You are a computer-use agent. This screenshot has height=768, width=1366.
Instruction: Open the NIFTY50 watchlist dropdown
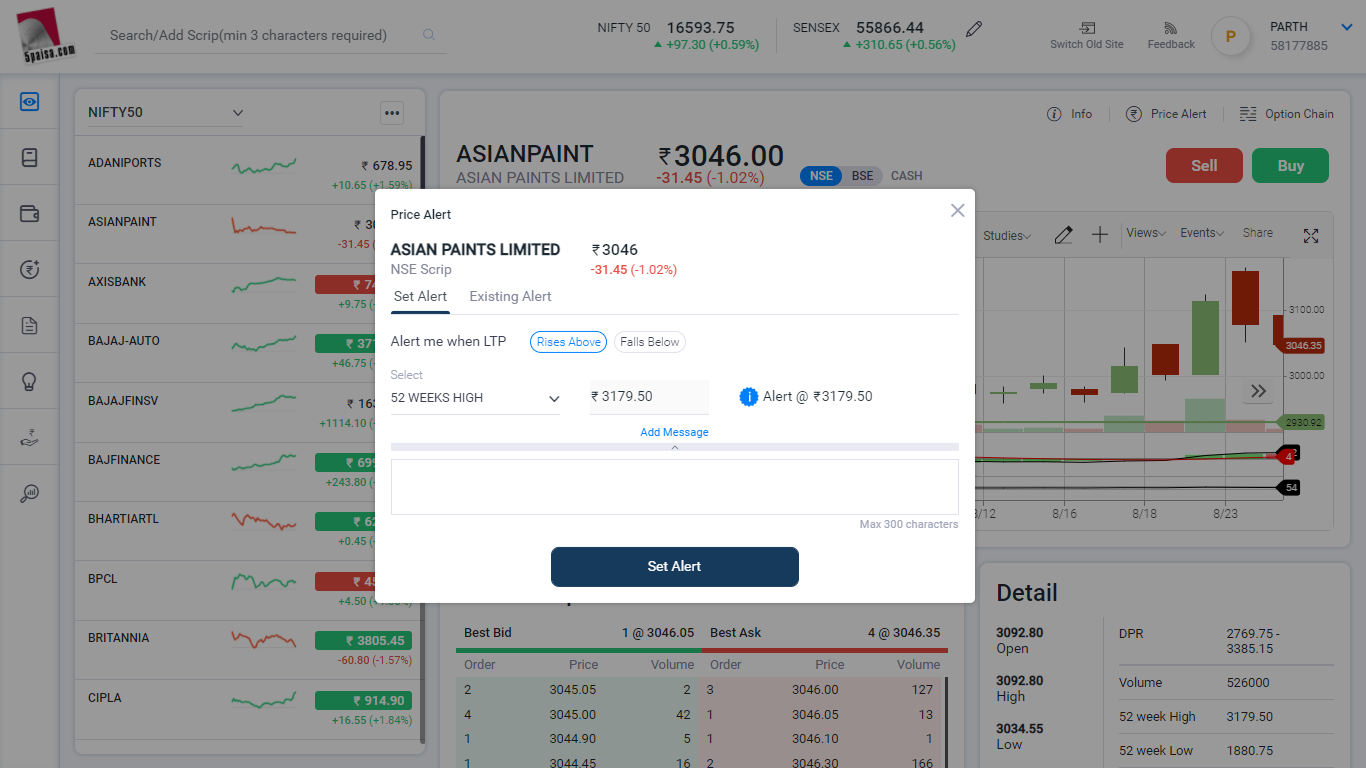(x=166, y=112)
